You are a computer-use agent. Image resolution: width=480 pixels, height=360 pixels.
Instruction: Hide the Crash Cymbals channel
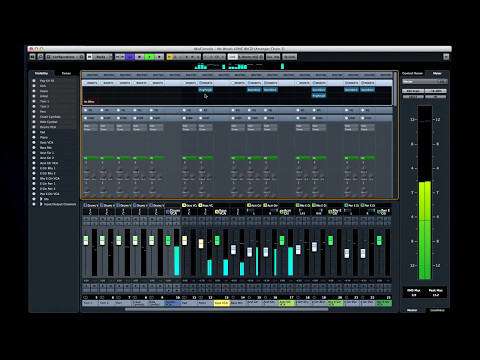(x=34, y=117)
